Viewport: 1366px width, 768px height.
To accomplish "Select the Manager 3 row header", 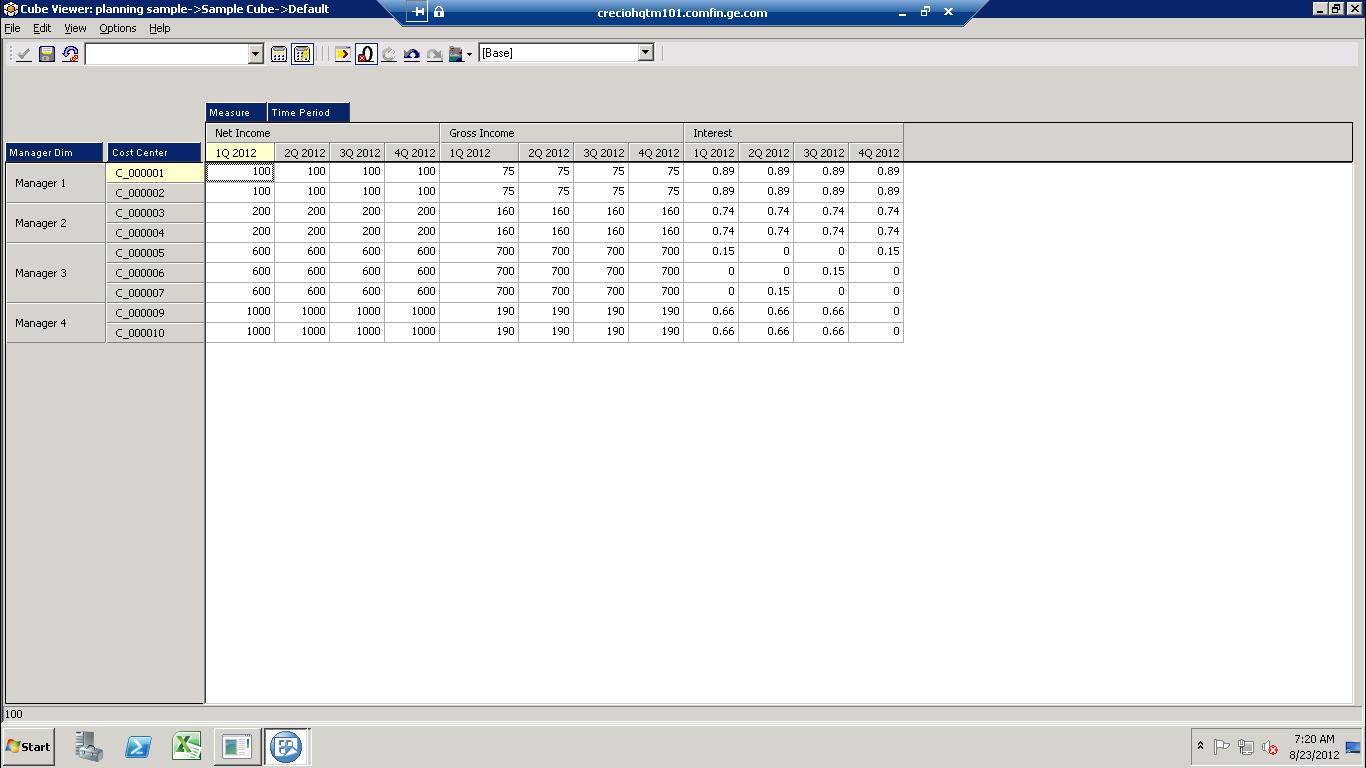I will (56, 273).
